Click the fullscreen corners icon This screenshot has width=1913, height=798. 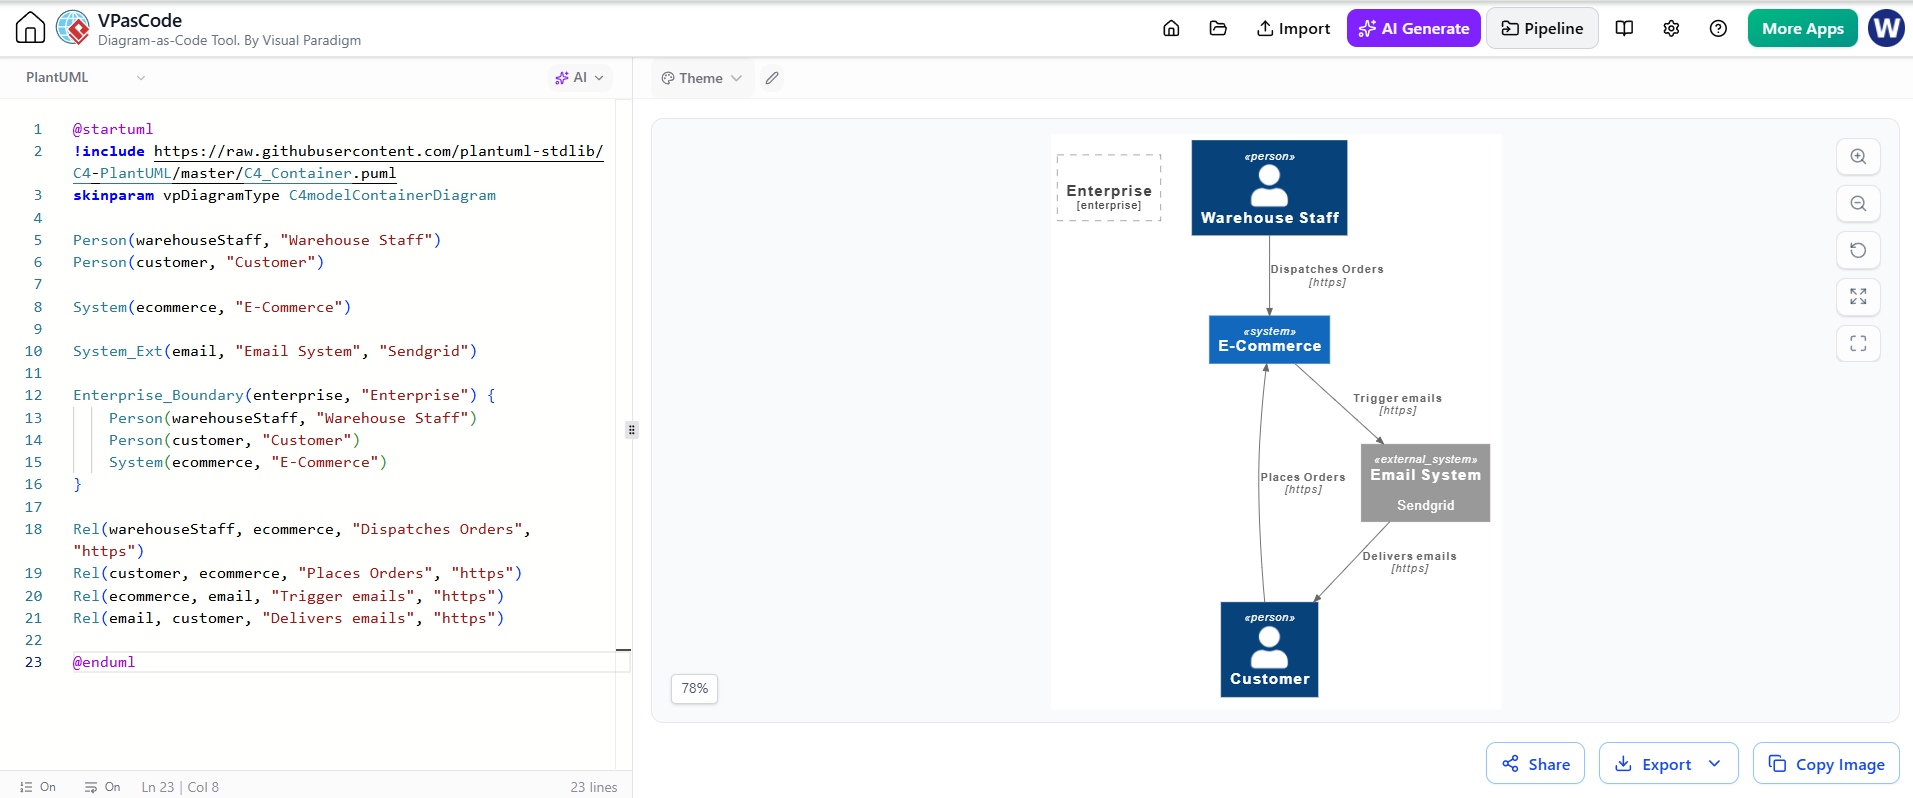coord(1858,344)
